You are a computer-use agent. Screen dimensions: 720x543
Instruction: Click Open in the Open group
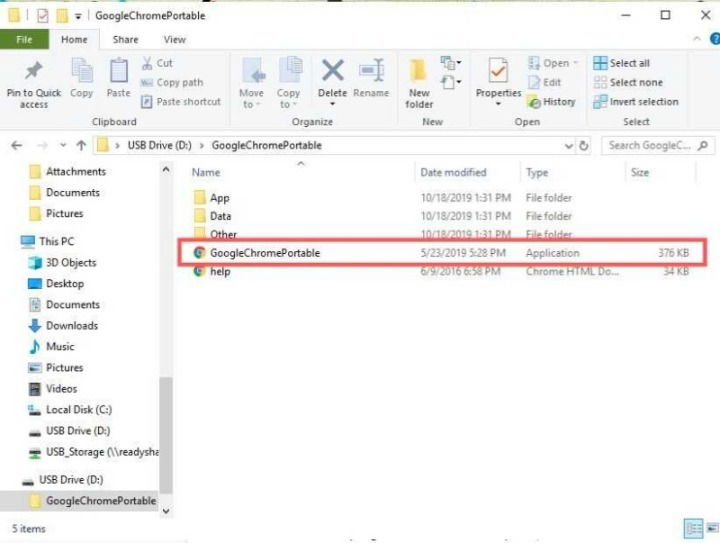[x=553, y=63]
